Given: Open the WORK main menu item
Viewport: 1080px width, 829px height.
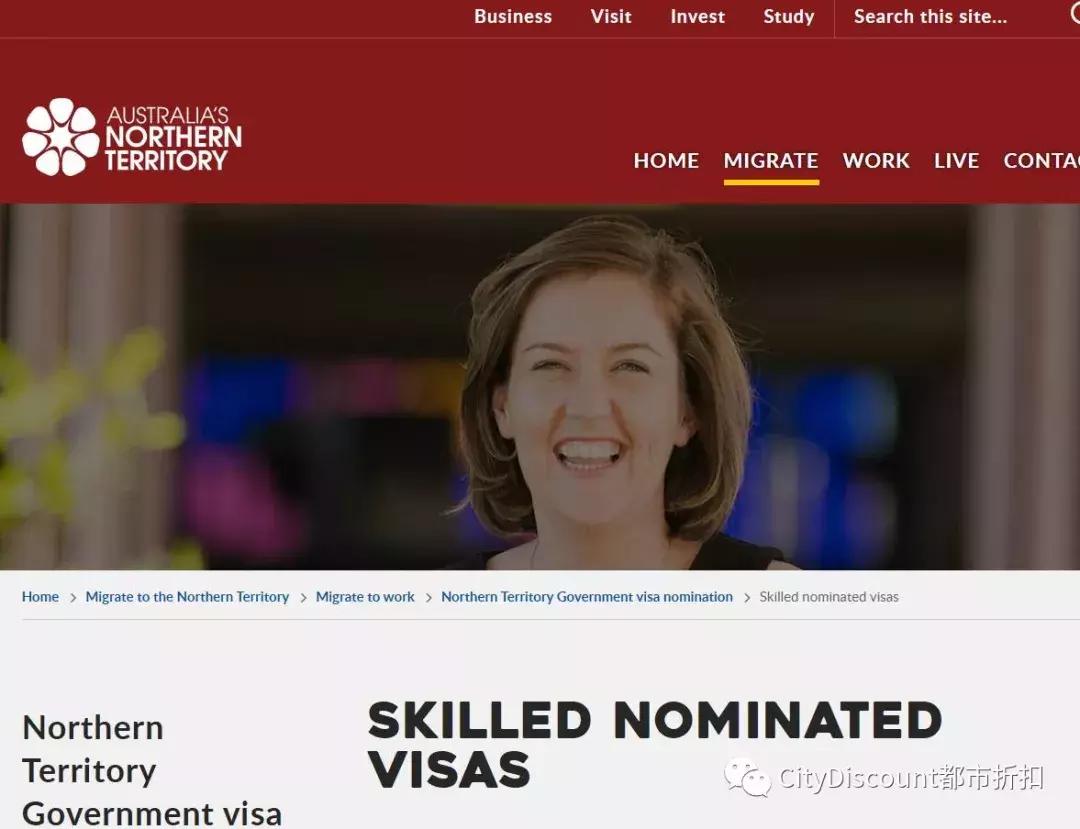Looking at the screenshot, I should [876, 160].
